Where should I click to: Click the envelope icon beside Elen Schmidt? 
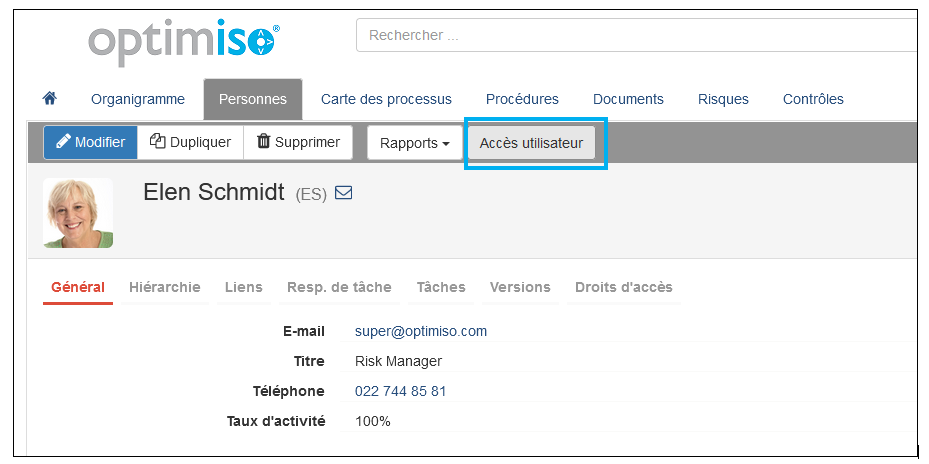(x=343, y=193)
